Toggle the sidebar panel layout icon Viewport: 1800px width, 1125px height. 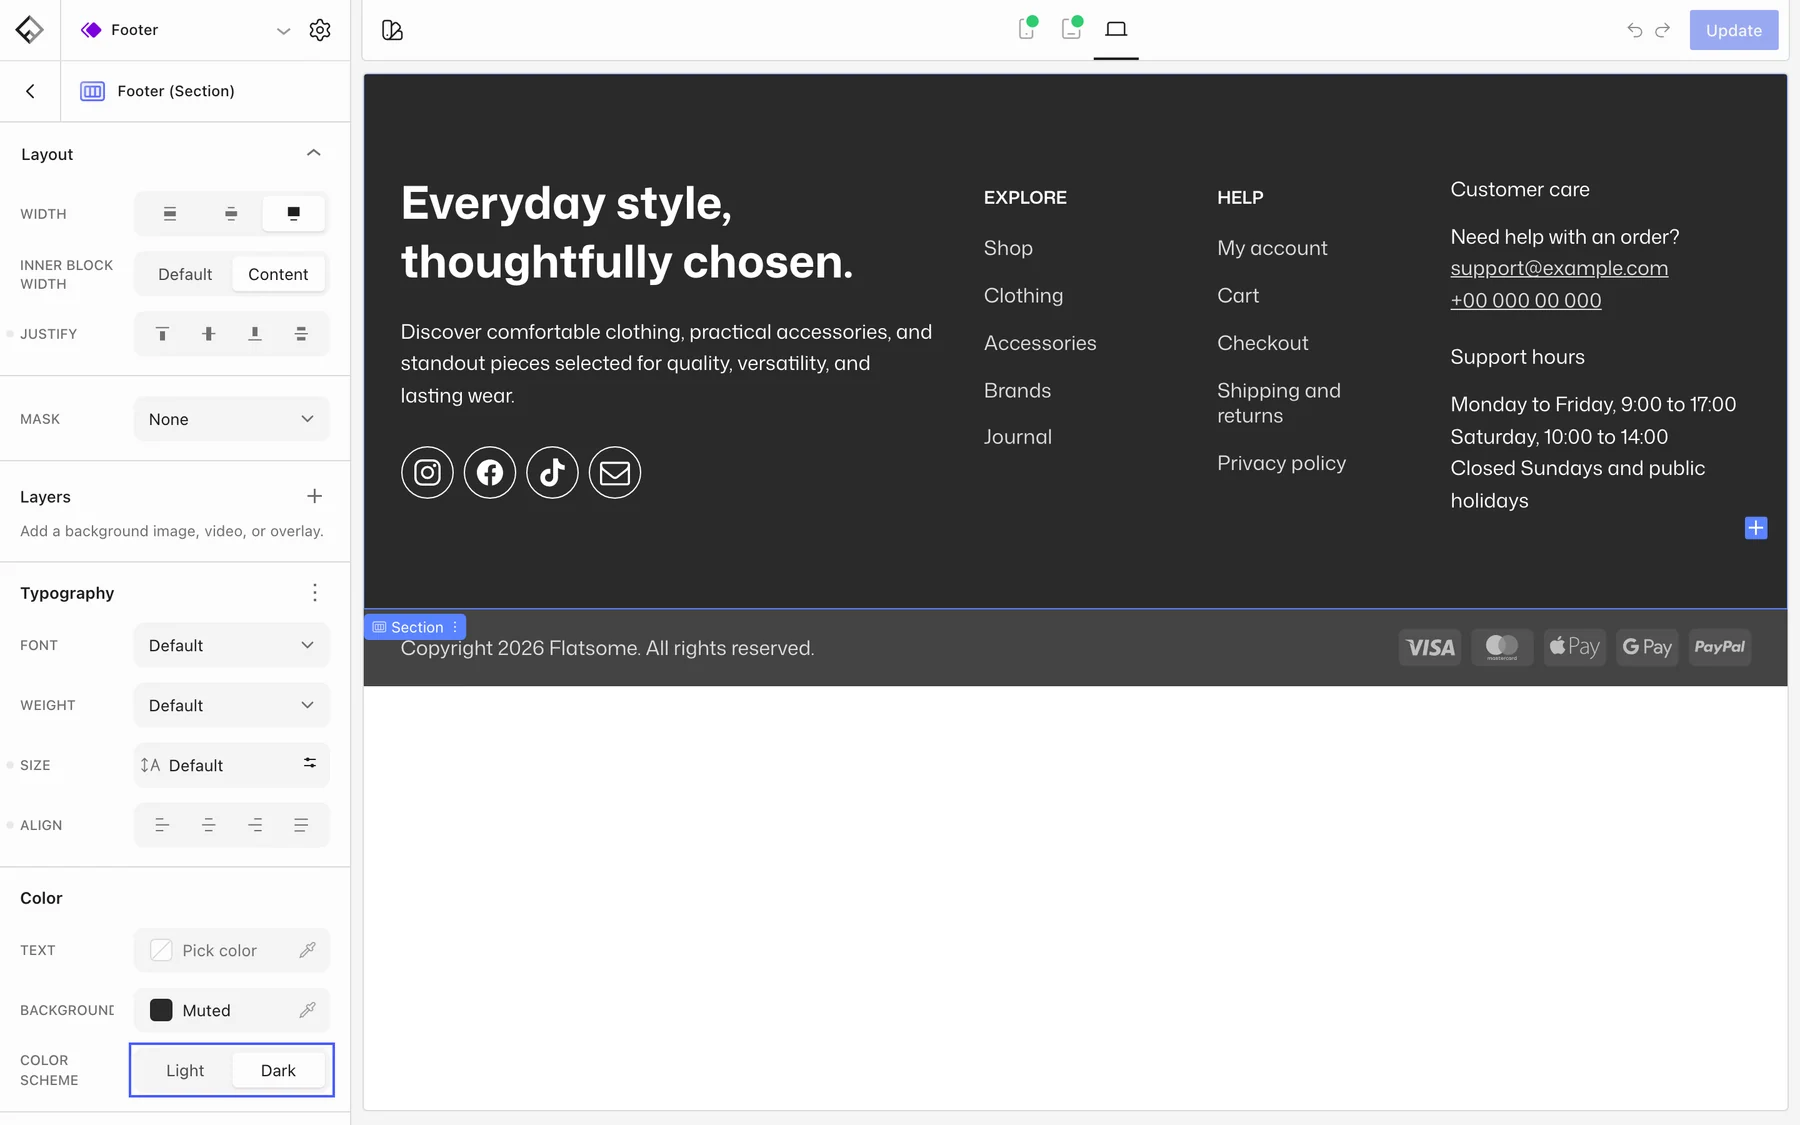pyautogui.click(x=392, y=30)
